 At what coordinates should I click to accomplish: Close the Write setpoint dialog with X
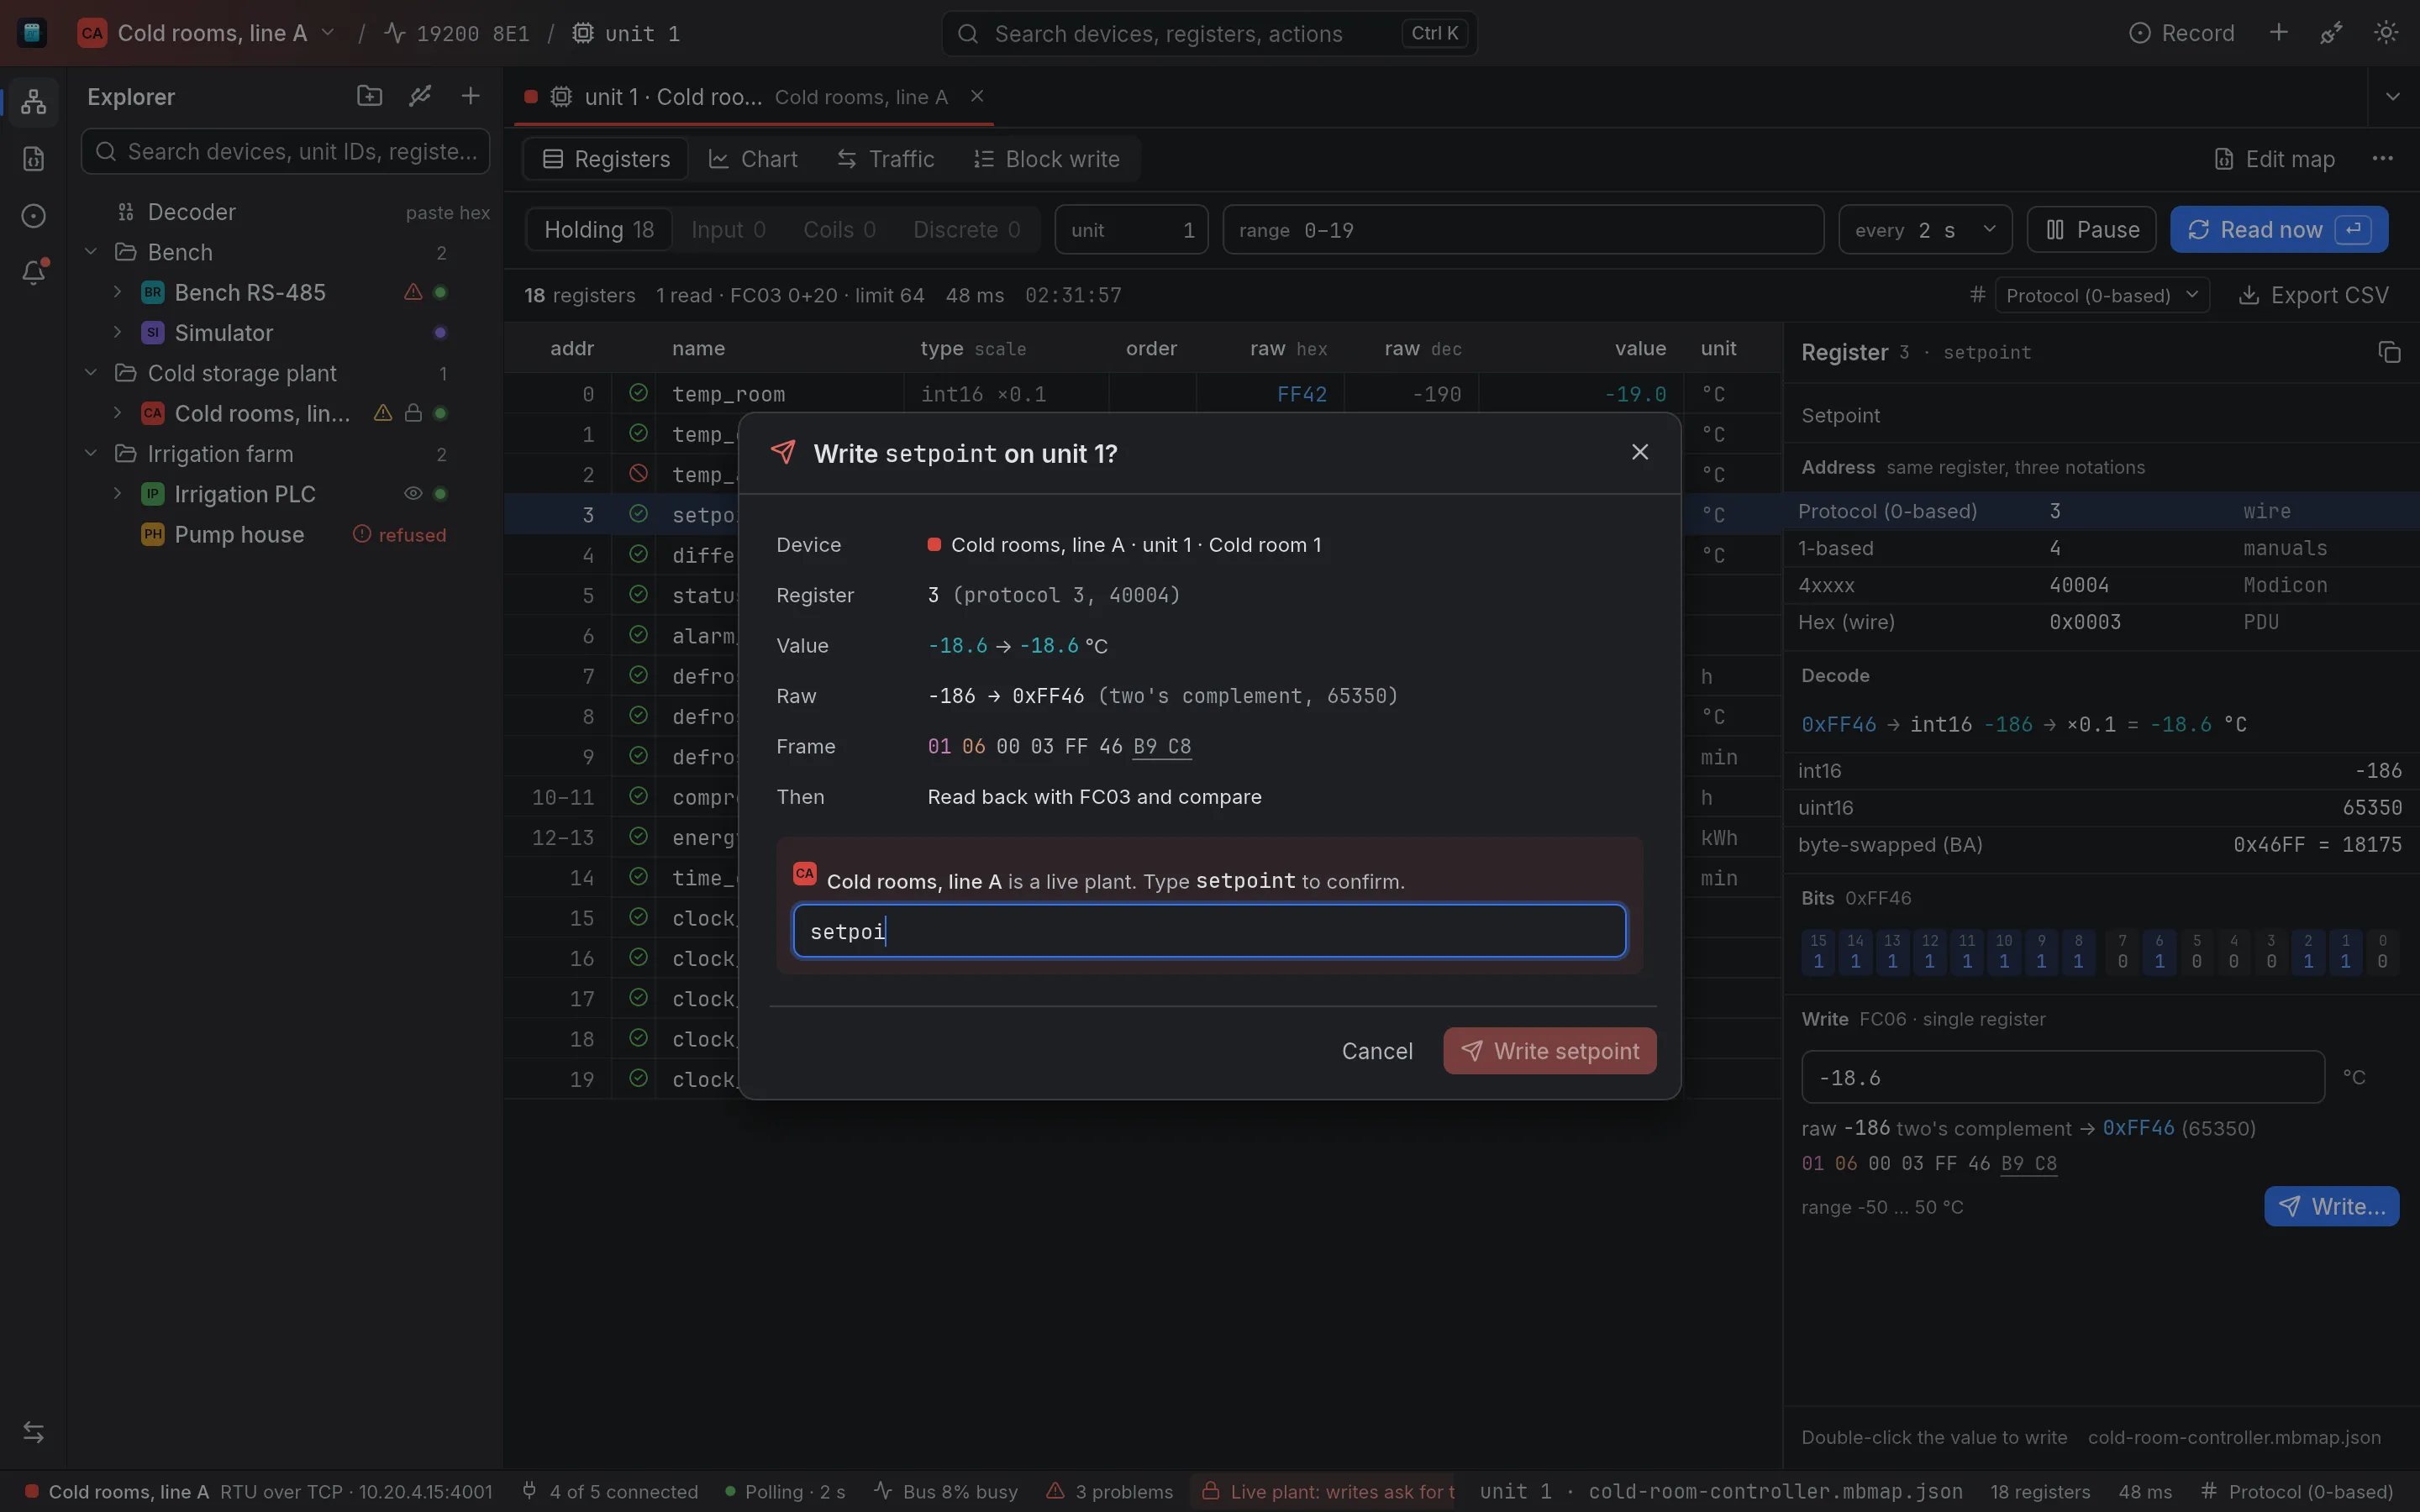pyautogui.click(x=1639, y=452)
